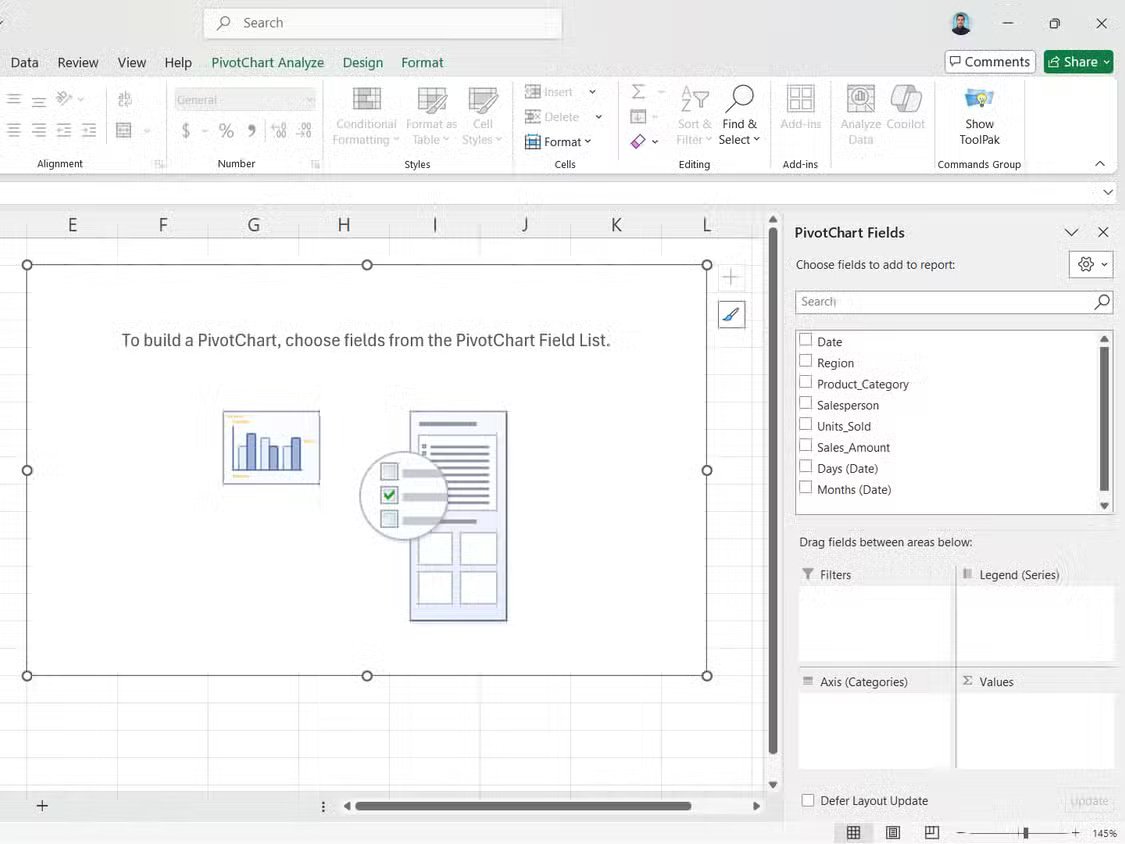Switch to Page Break Preview icon
Screen dimensions: 1125x844
pyautogui.click(x=931, y=832)
